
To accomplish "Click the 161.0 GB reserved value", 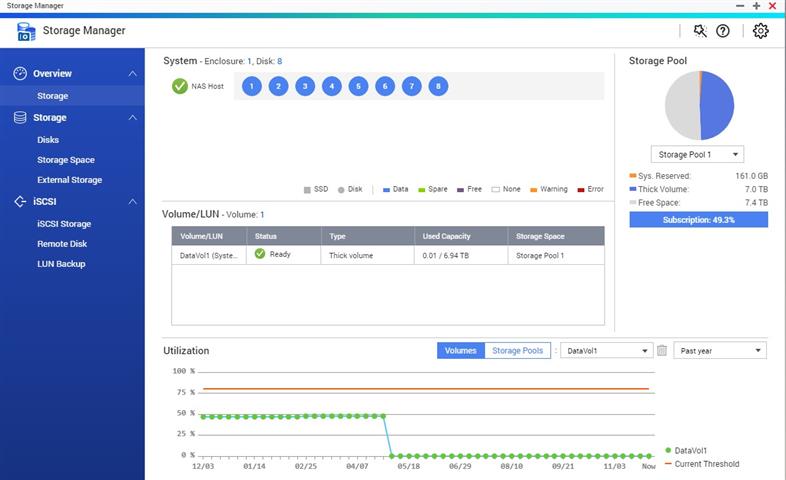I will (x=751, y=176).
